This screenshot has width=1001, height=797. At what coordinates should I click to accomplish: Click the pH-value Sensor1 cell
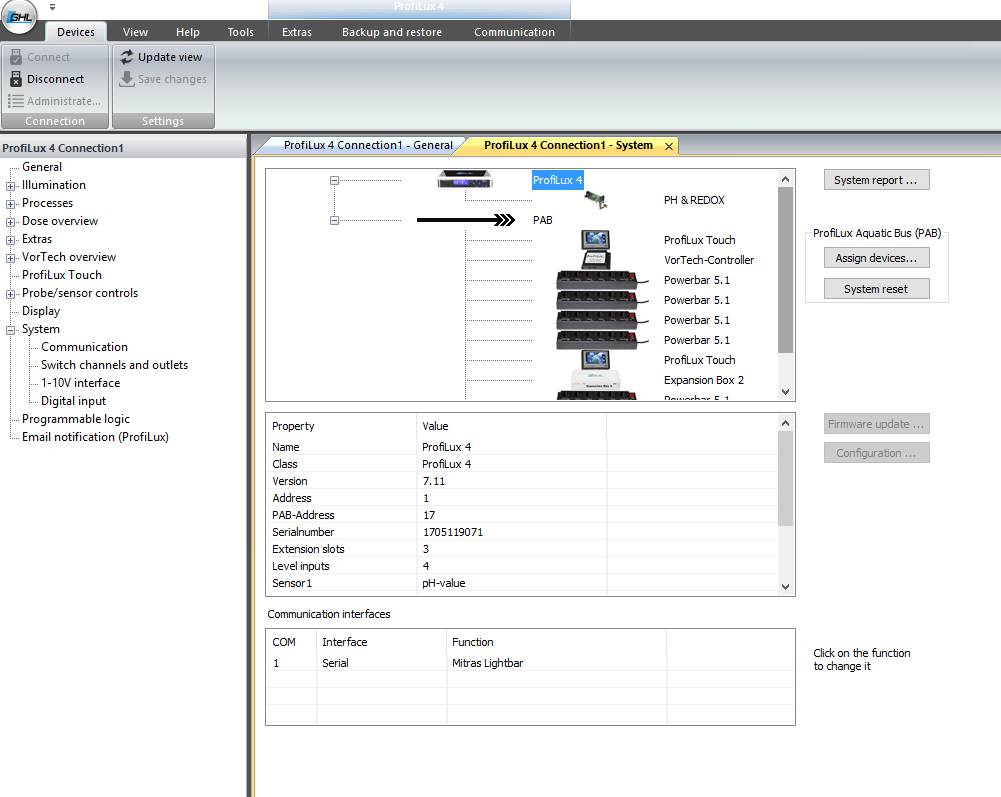444,583
